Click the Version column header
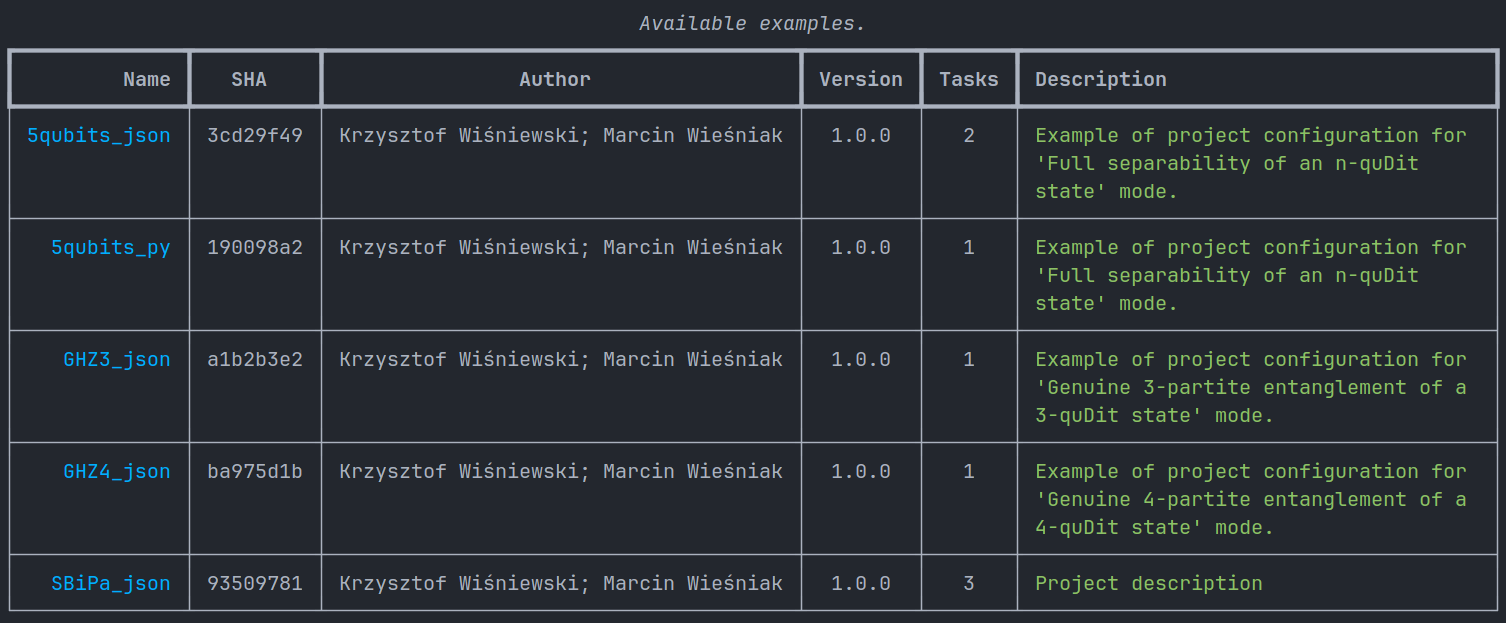The height and width of the screenshot is (623, 1506). tap(861, 80)
